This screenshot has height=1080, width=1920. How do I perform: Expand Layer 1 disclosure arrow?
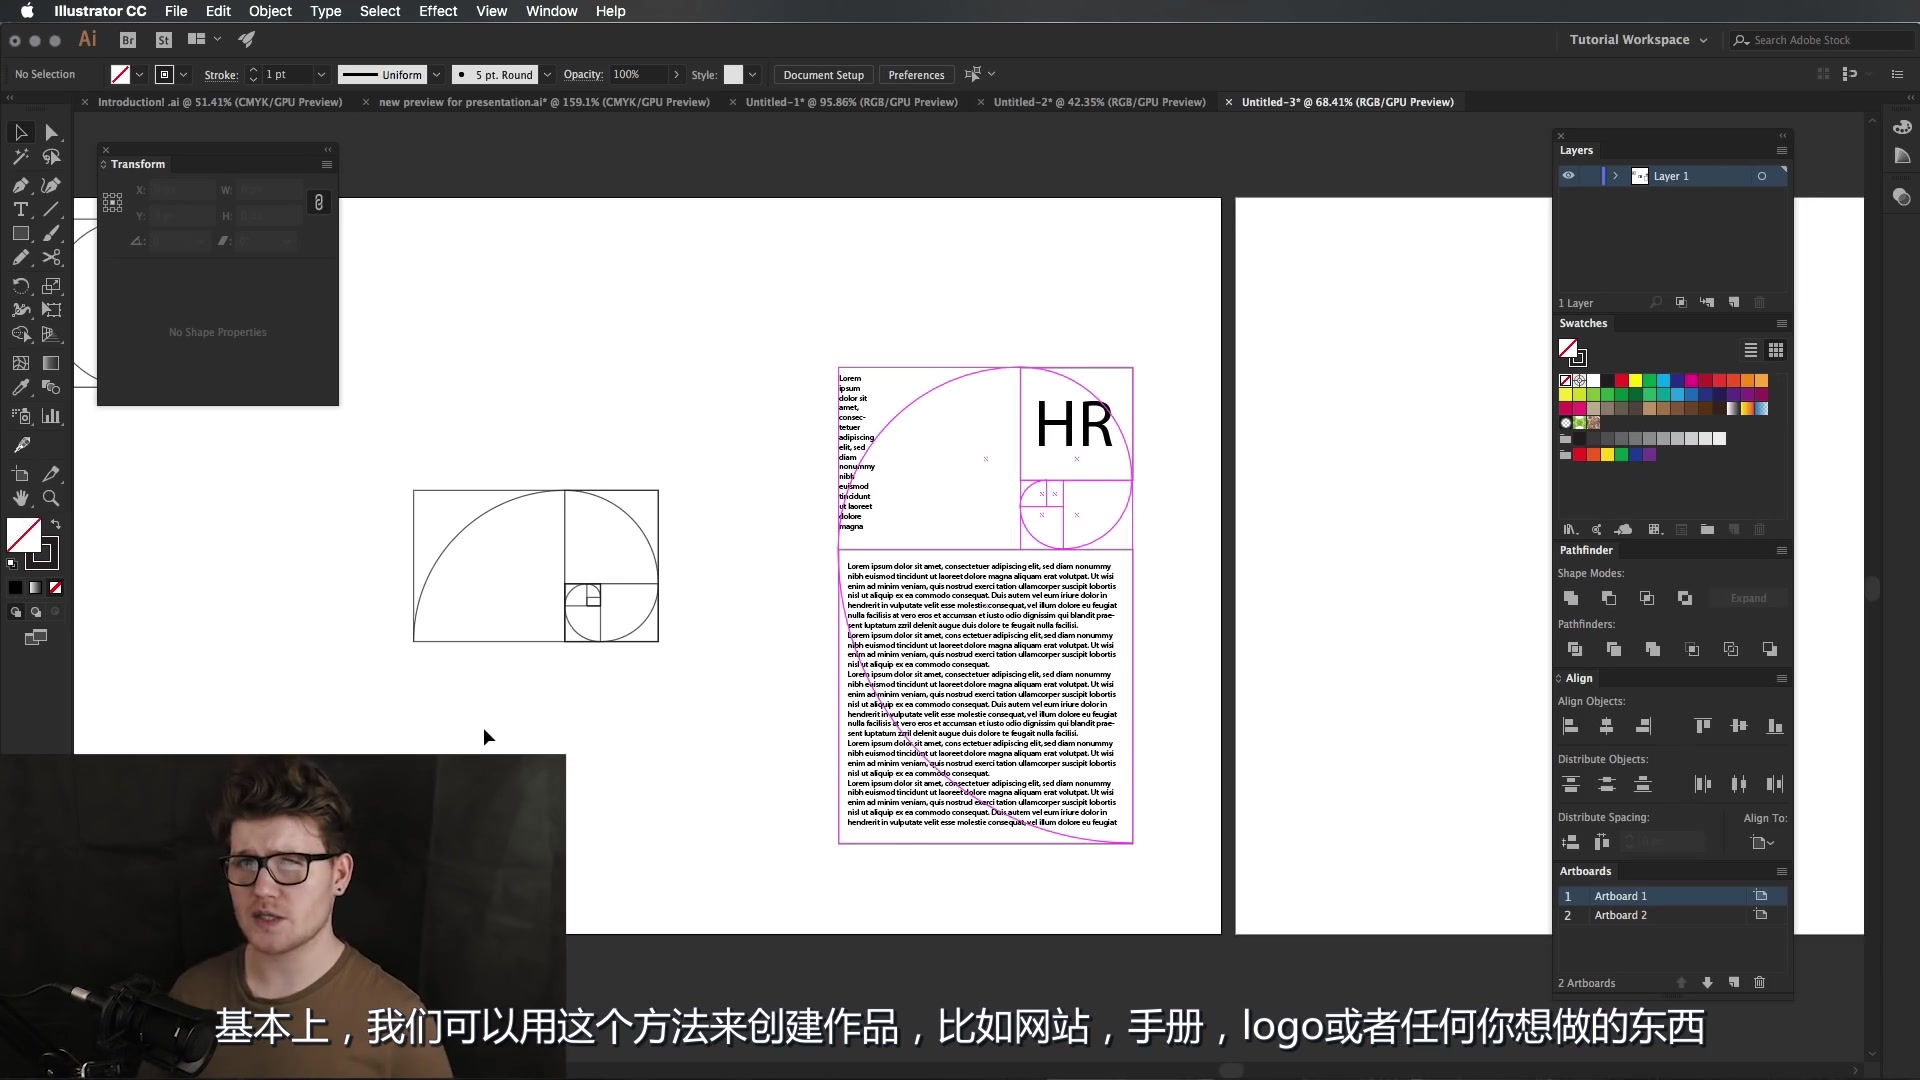tap(1615, 176)
